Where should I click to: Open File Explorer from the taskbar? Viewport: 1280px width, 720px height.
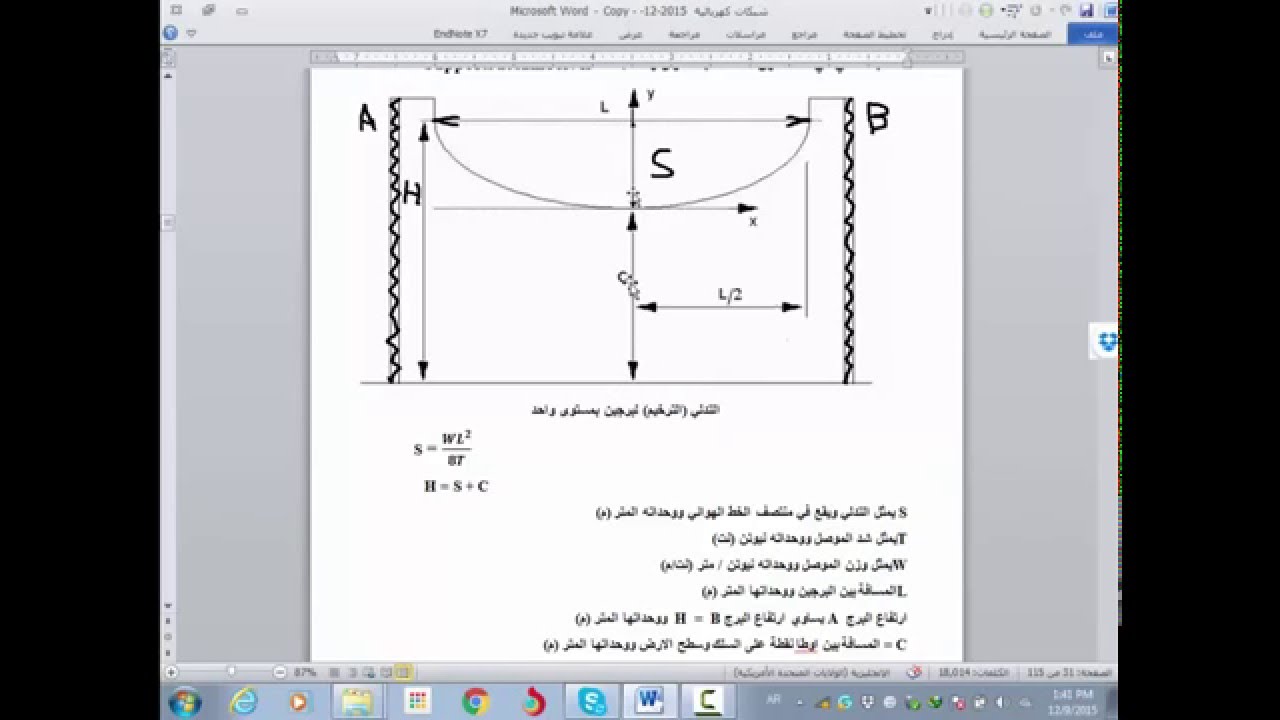(358, 700)
